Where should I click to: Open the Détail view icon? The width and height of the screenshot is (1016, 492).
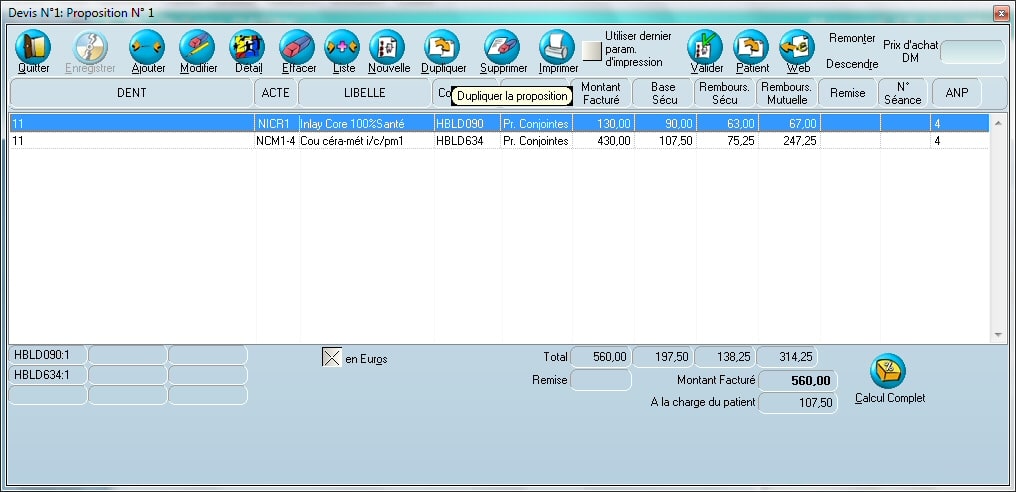coord(248,47)
